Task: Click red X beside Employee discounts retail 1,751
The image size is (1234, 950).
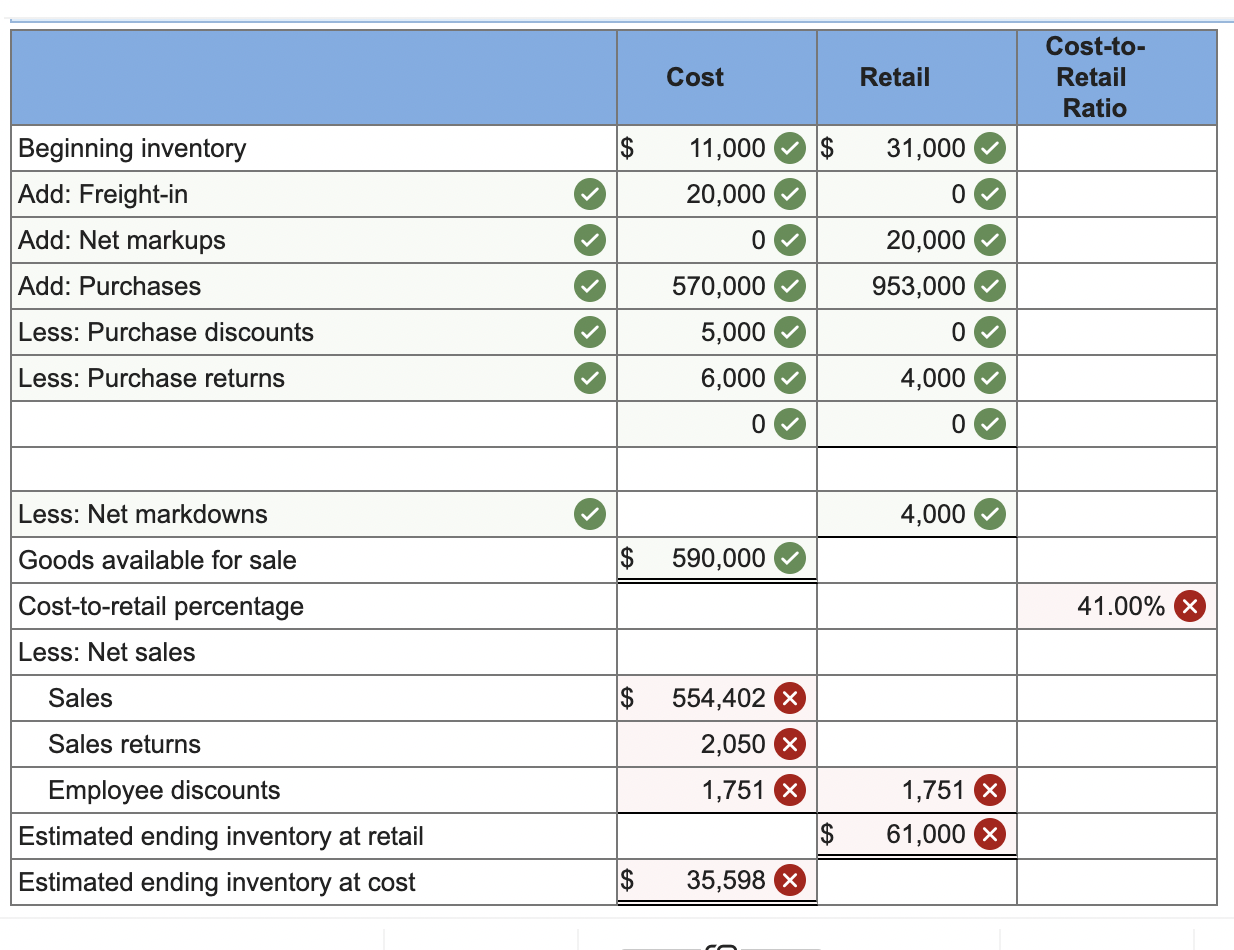Action: click(x=991, y=790)
